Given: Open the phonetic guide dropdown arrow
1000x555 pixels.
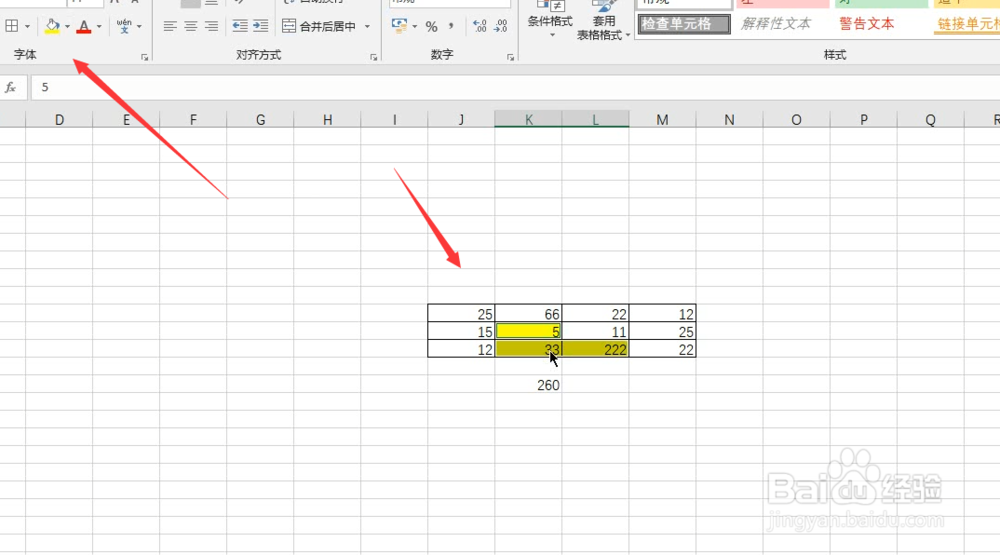Looking at the screenshot, I should [140, 27].
